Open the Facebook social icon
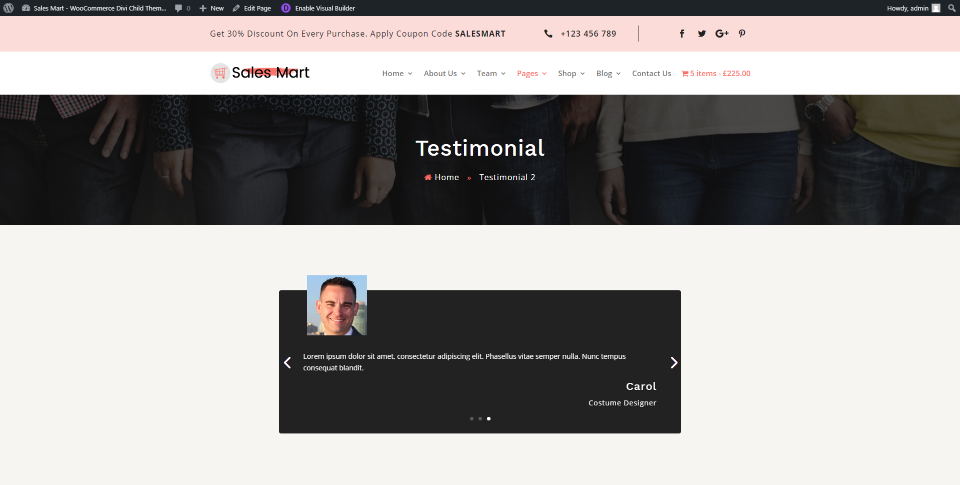Viewport: 960px width, 485px height. pos(681,34)
